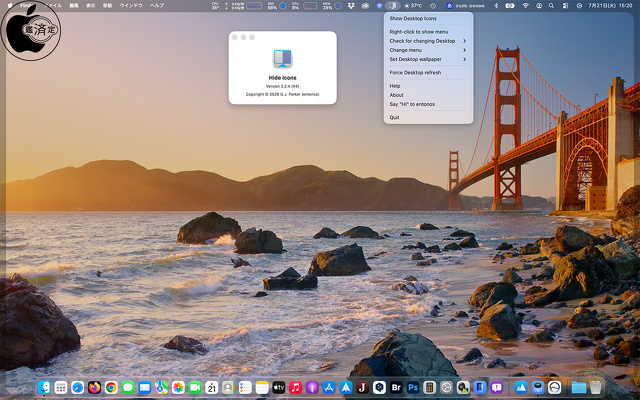This screenshot has height=400, width=640.
Task: Open Apple TV from the Dock
Action: [279, 387]
